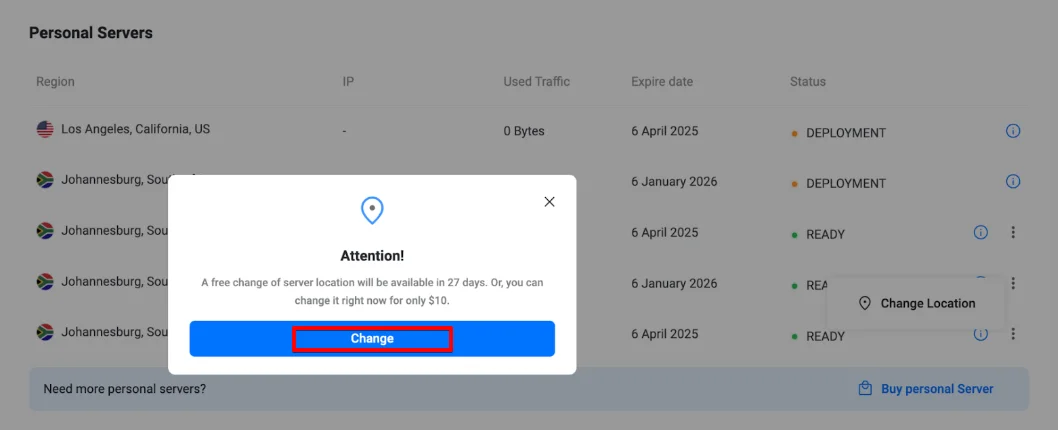Click the pin icon beside Change Location
The width and height of the screenshot is (1058, 430).
(865, 303)
